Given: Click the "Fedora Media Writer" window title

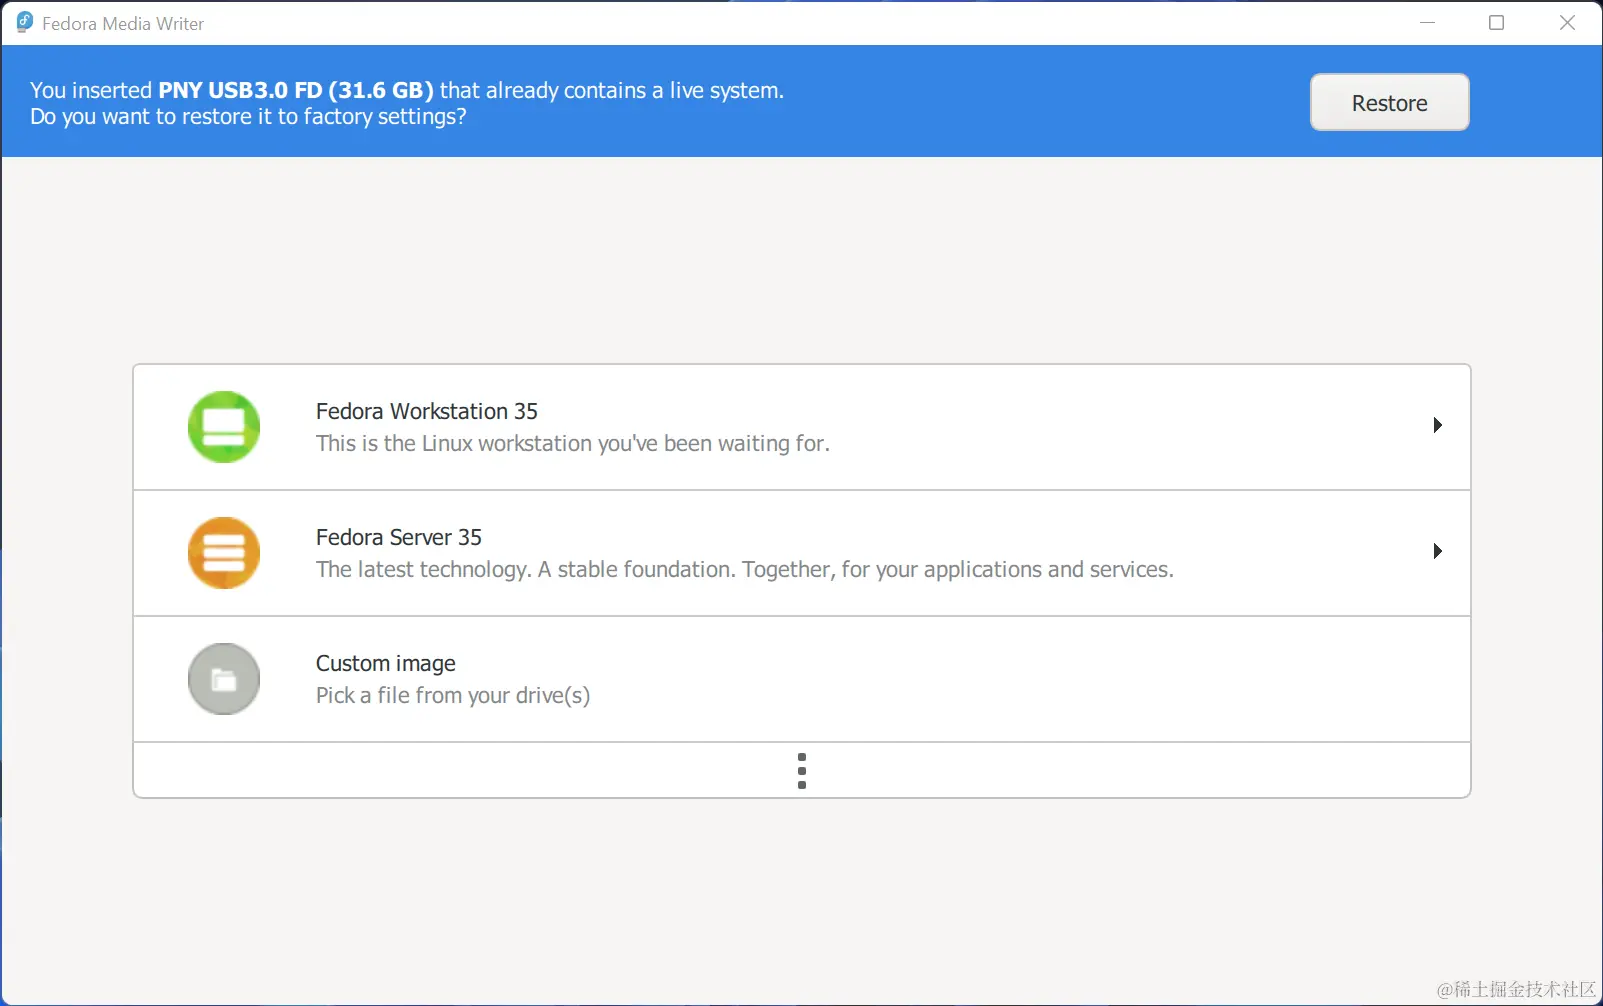Looking at the screenshot, I should point(123,23).
